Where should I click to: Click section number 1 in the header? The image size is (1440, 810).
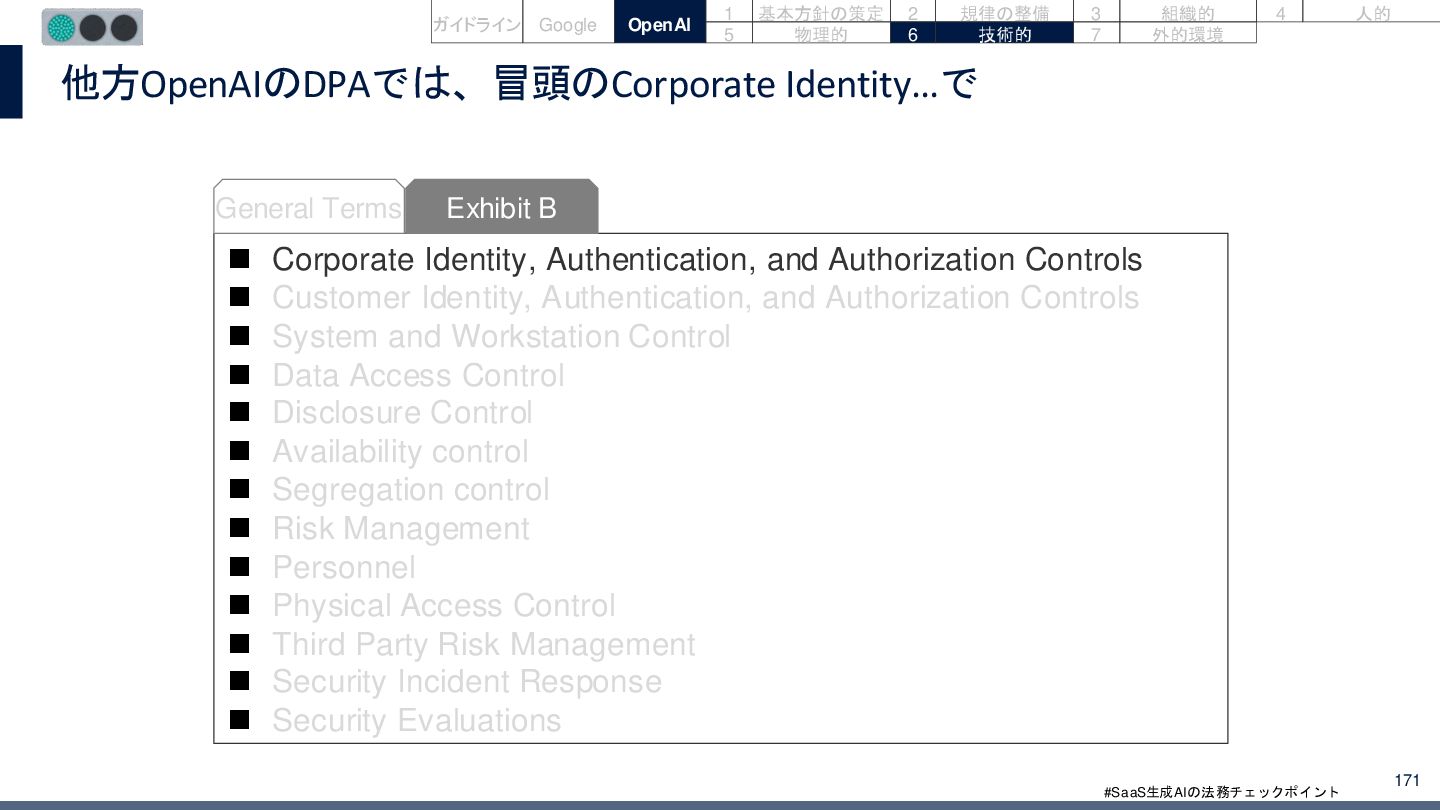point(729,13)
